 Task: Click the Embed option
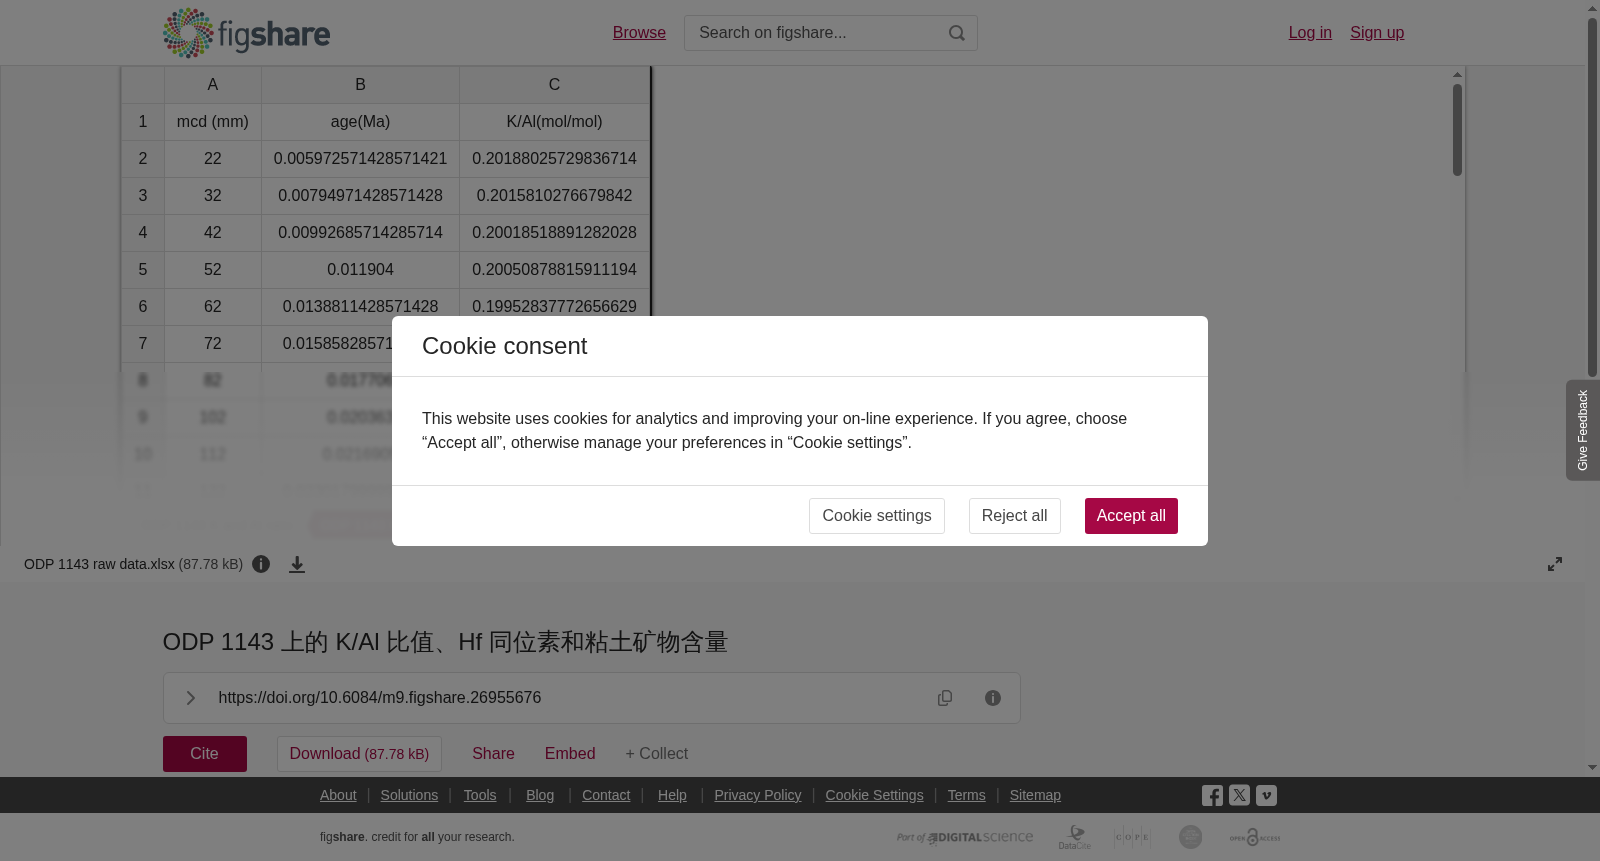coord(570,754)
